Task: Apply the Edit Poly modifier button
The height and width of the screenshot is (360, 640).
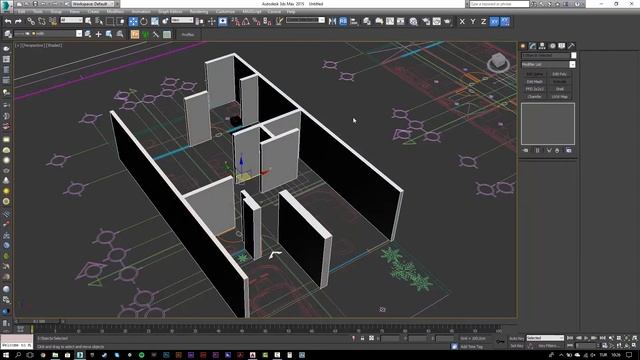Action: click(560, 74)
